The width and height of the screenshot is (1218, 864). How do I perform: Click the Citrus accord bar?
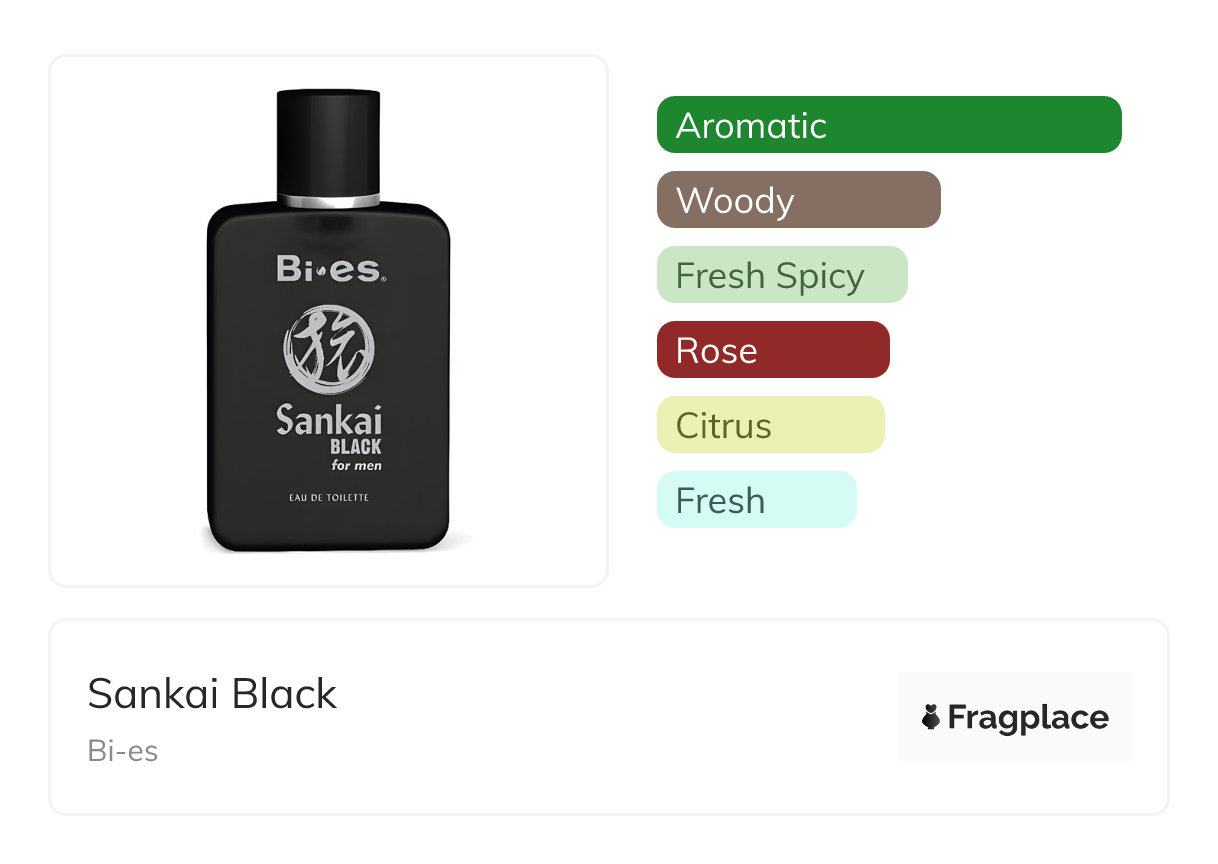[771, 425]
